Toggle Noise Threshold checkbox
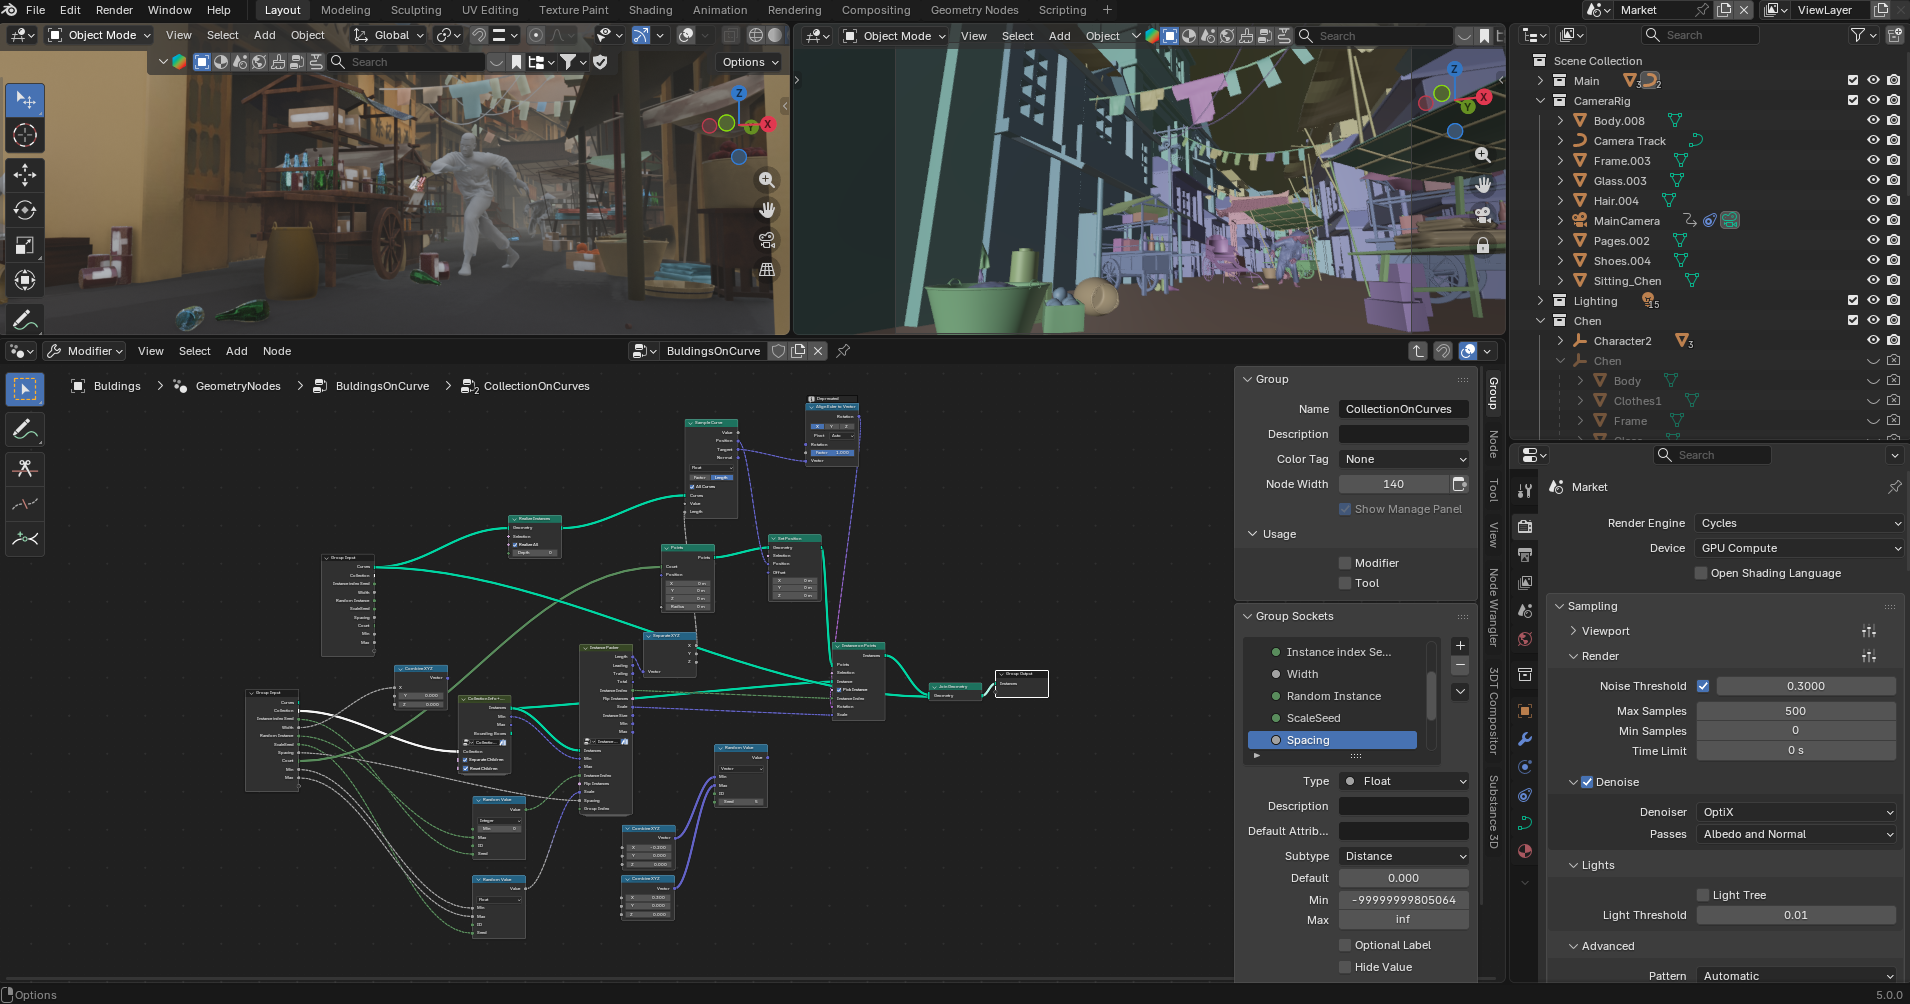The height and width of the screenshot is (1004, 1910). click(x=1703, y=686)
